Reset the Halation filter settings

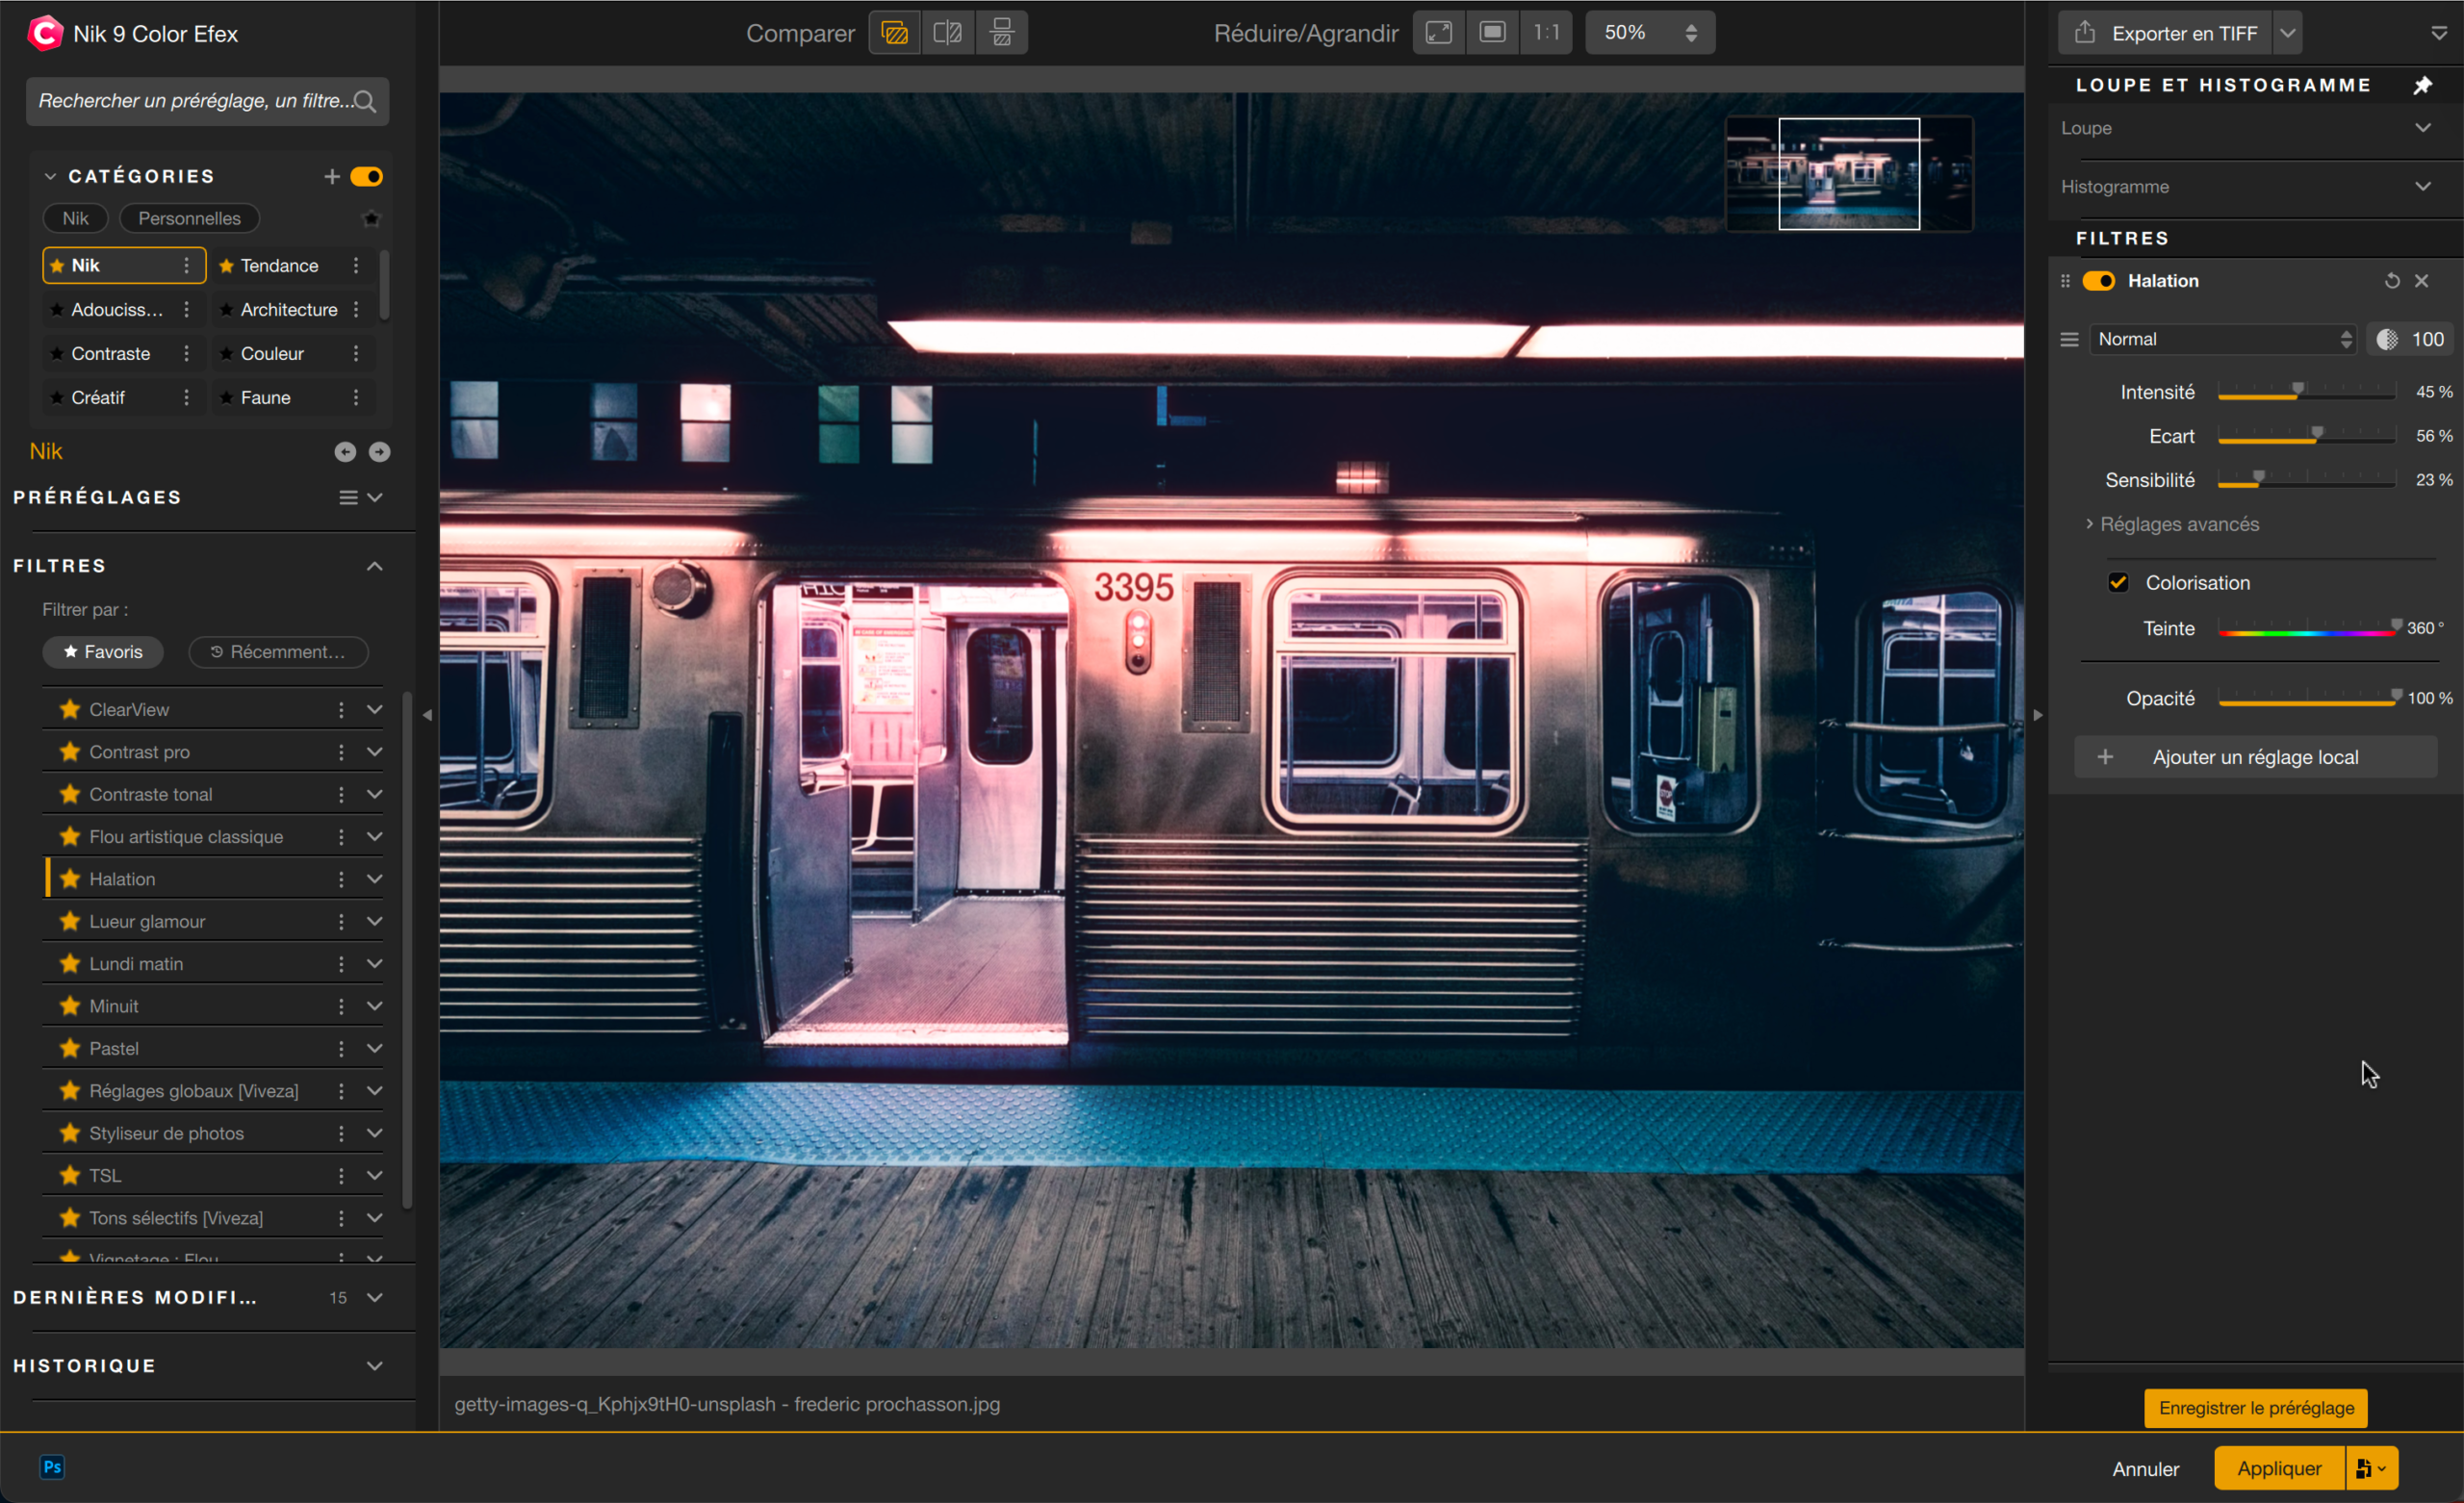click(2391, 281)
